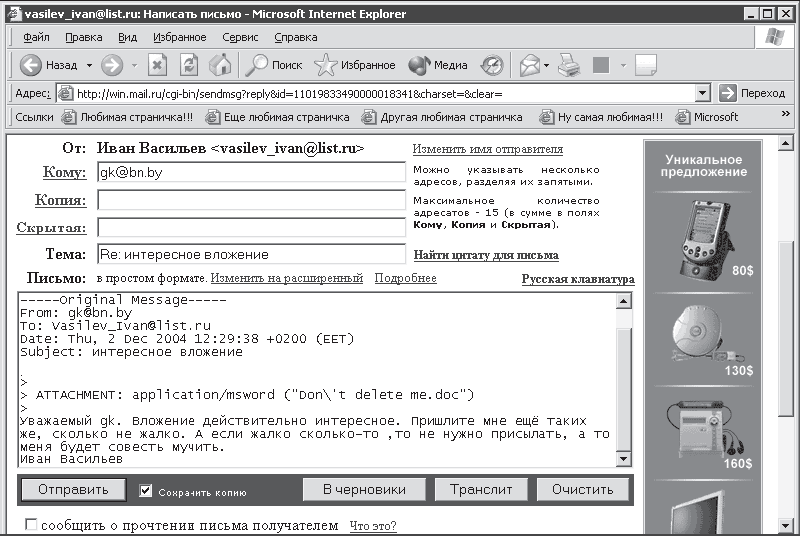This screenshot has height=536, width=800.
Task: Go to Home page icon
Action: pyautogui.click(x=220, y=65)
